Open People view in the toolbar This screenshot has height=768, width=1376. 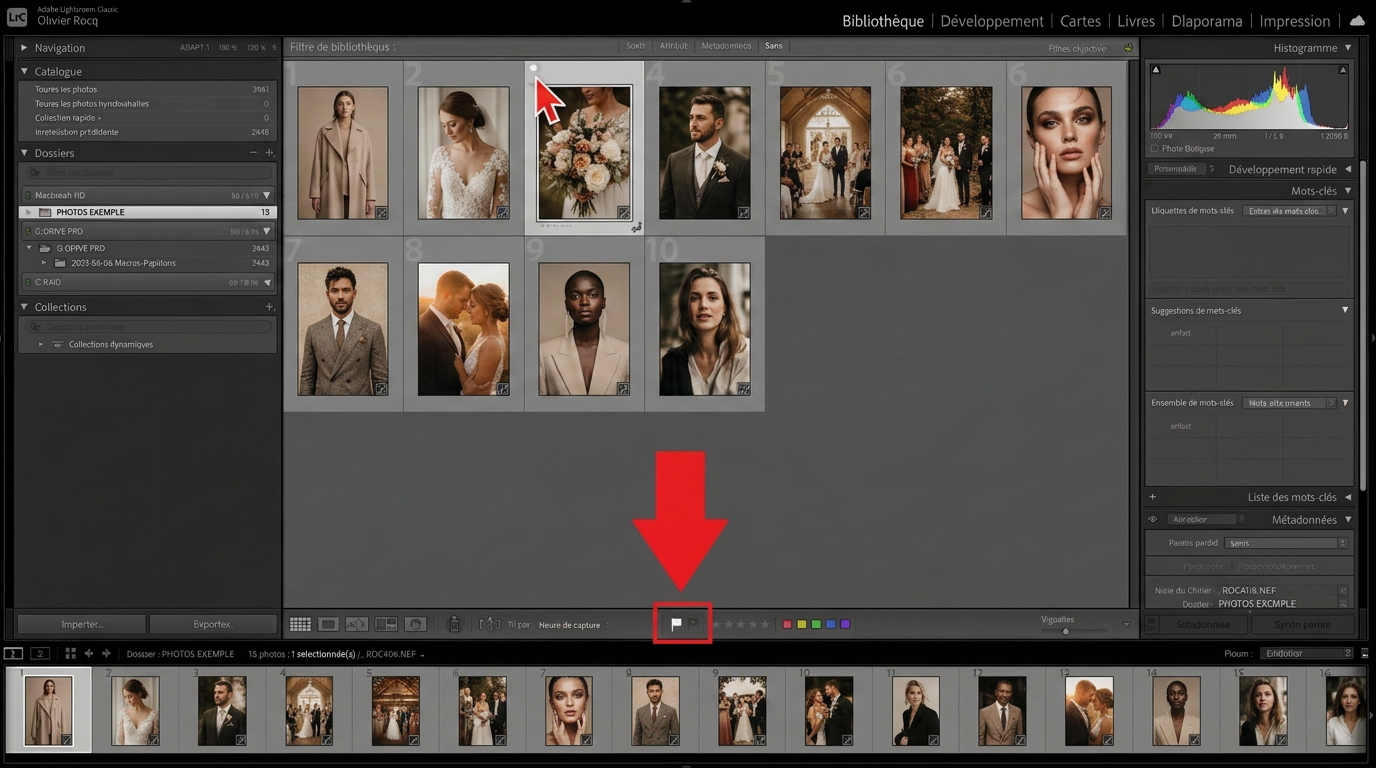click(415, 624)
